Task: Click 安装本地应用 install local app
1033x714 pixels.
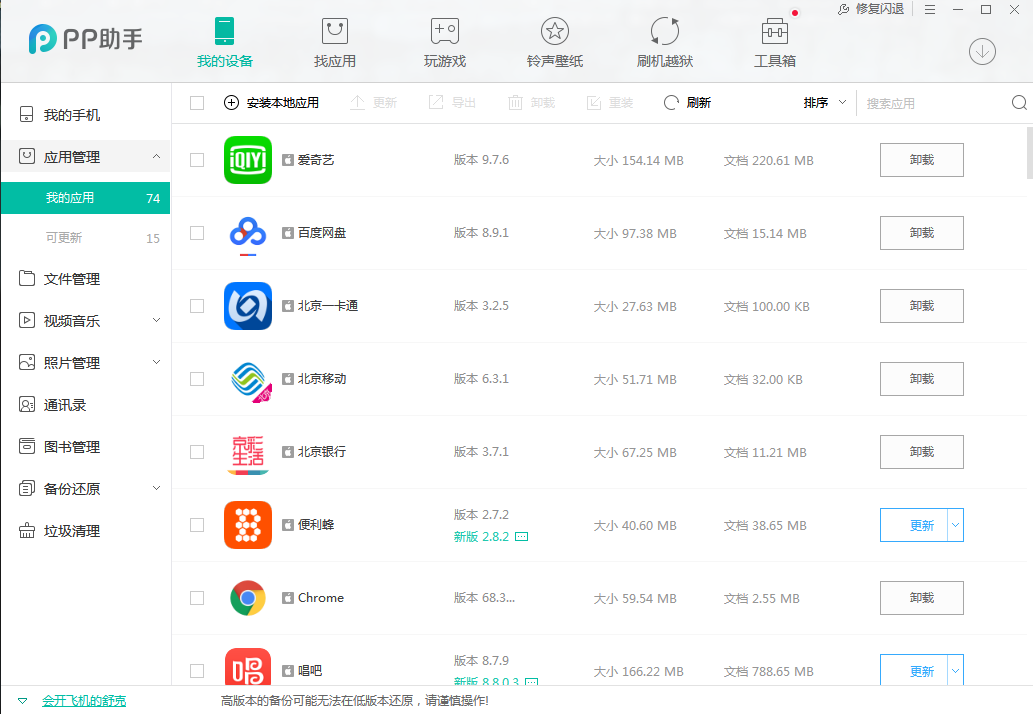Action: [271, 103]
